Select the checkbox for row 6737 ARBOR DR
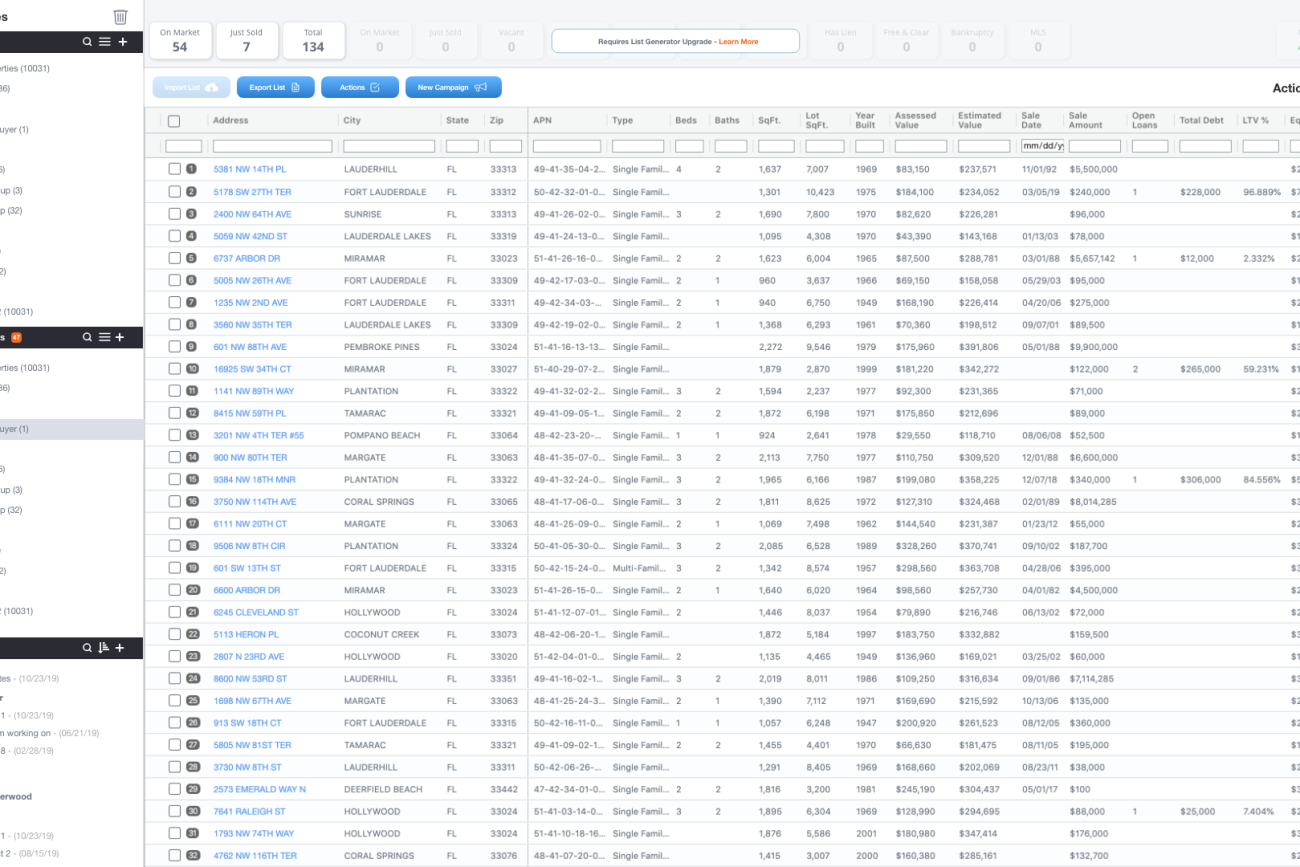 174,258
